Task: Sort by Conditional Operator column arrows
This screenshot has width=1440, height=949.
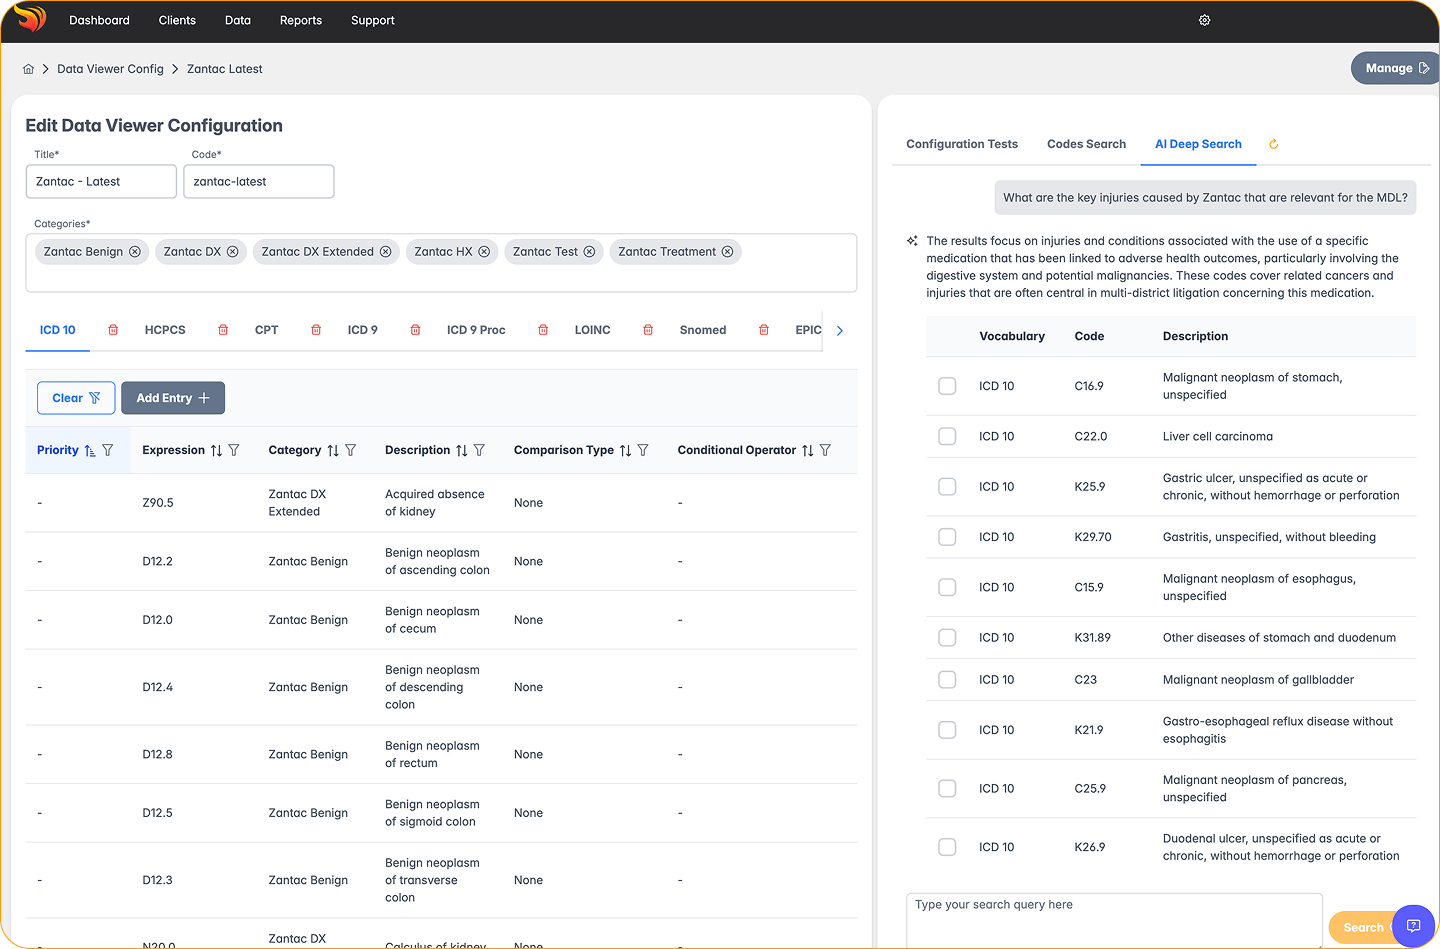Action: 807,451
